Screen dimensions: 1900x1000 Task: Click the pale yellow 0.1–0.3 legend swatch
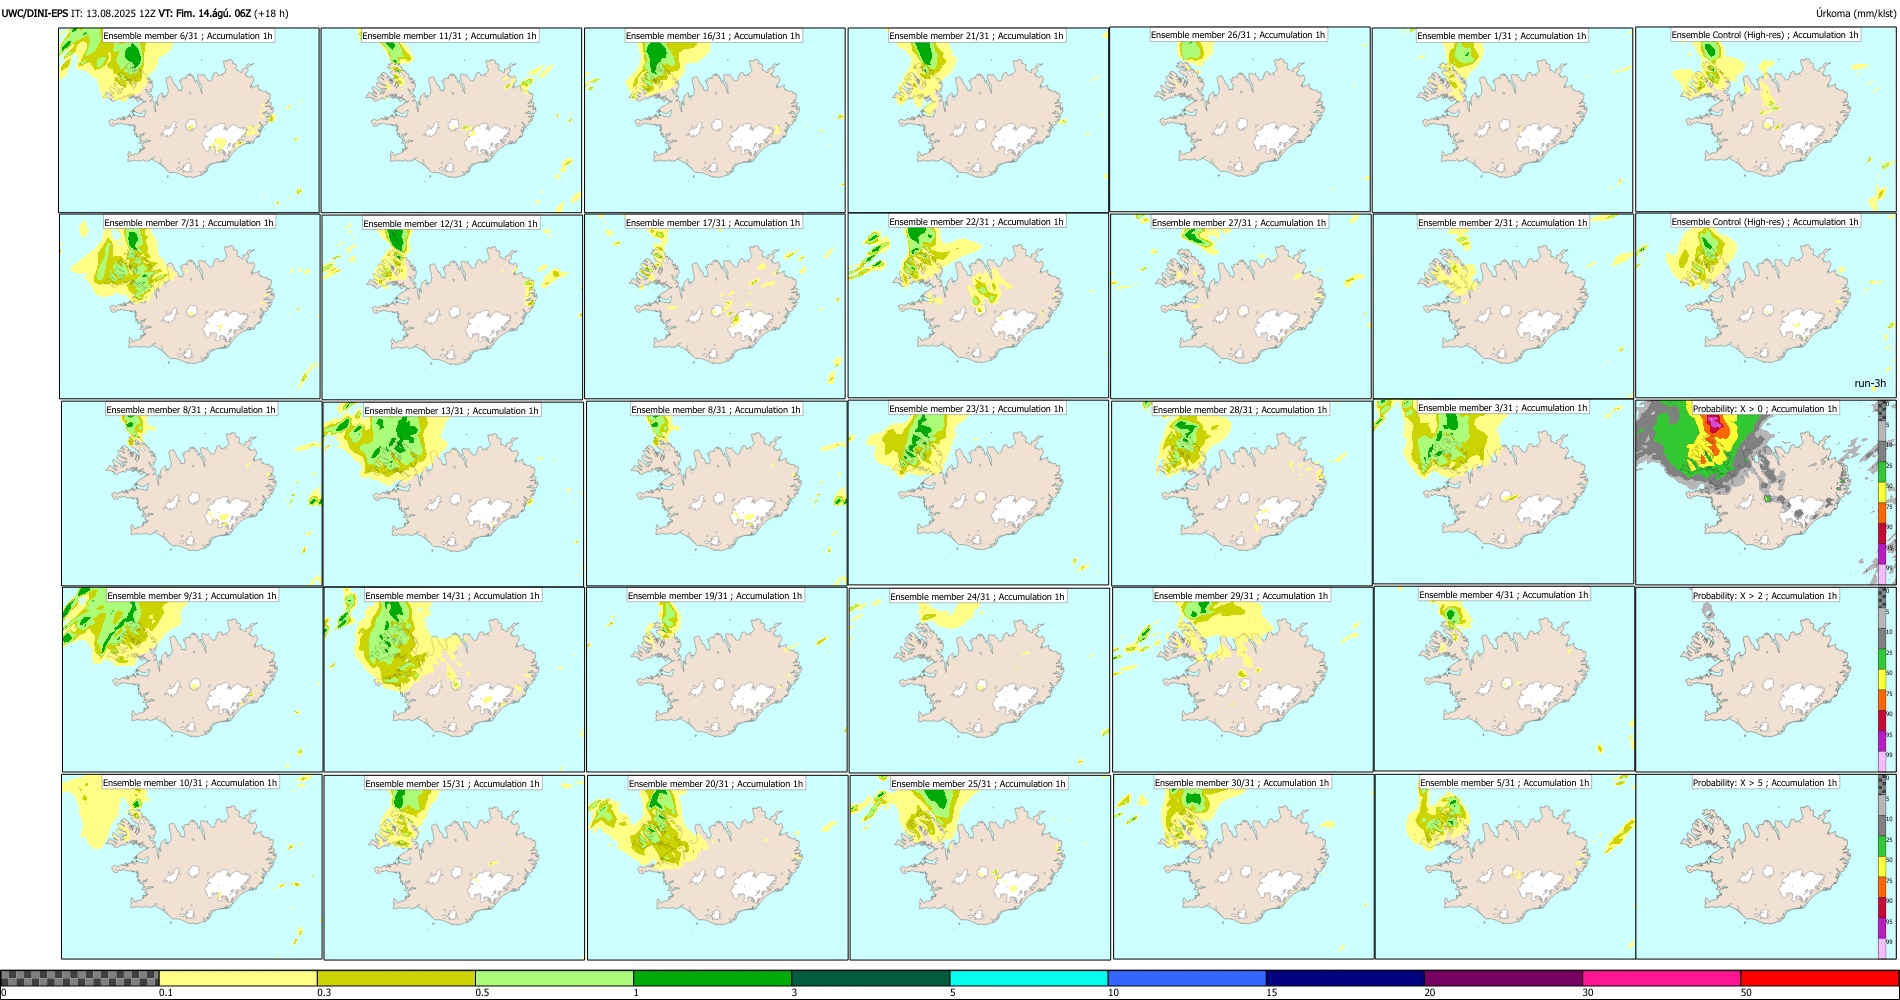(x=238, y=978)
